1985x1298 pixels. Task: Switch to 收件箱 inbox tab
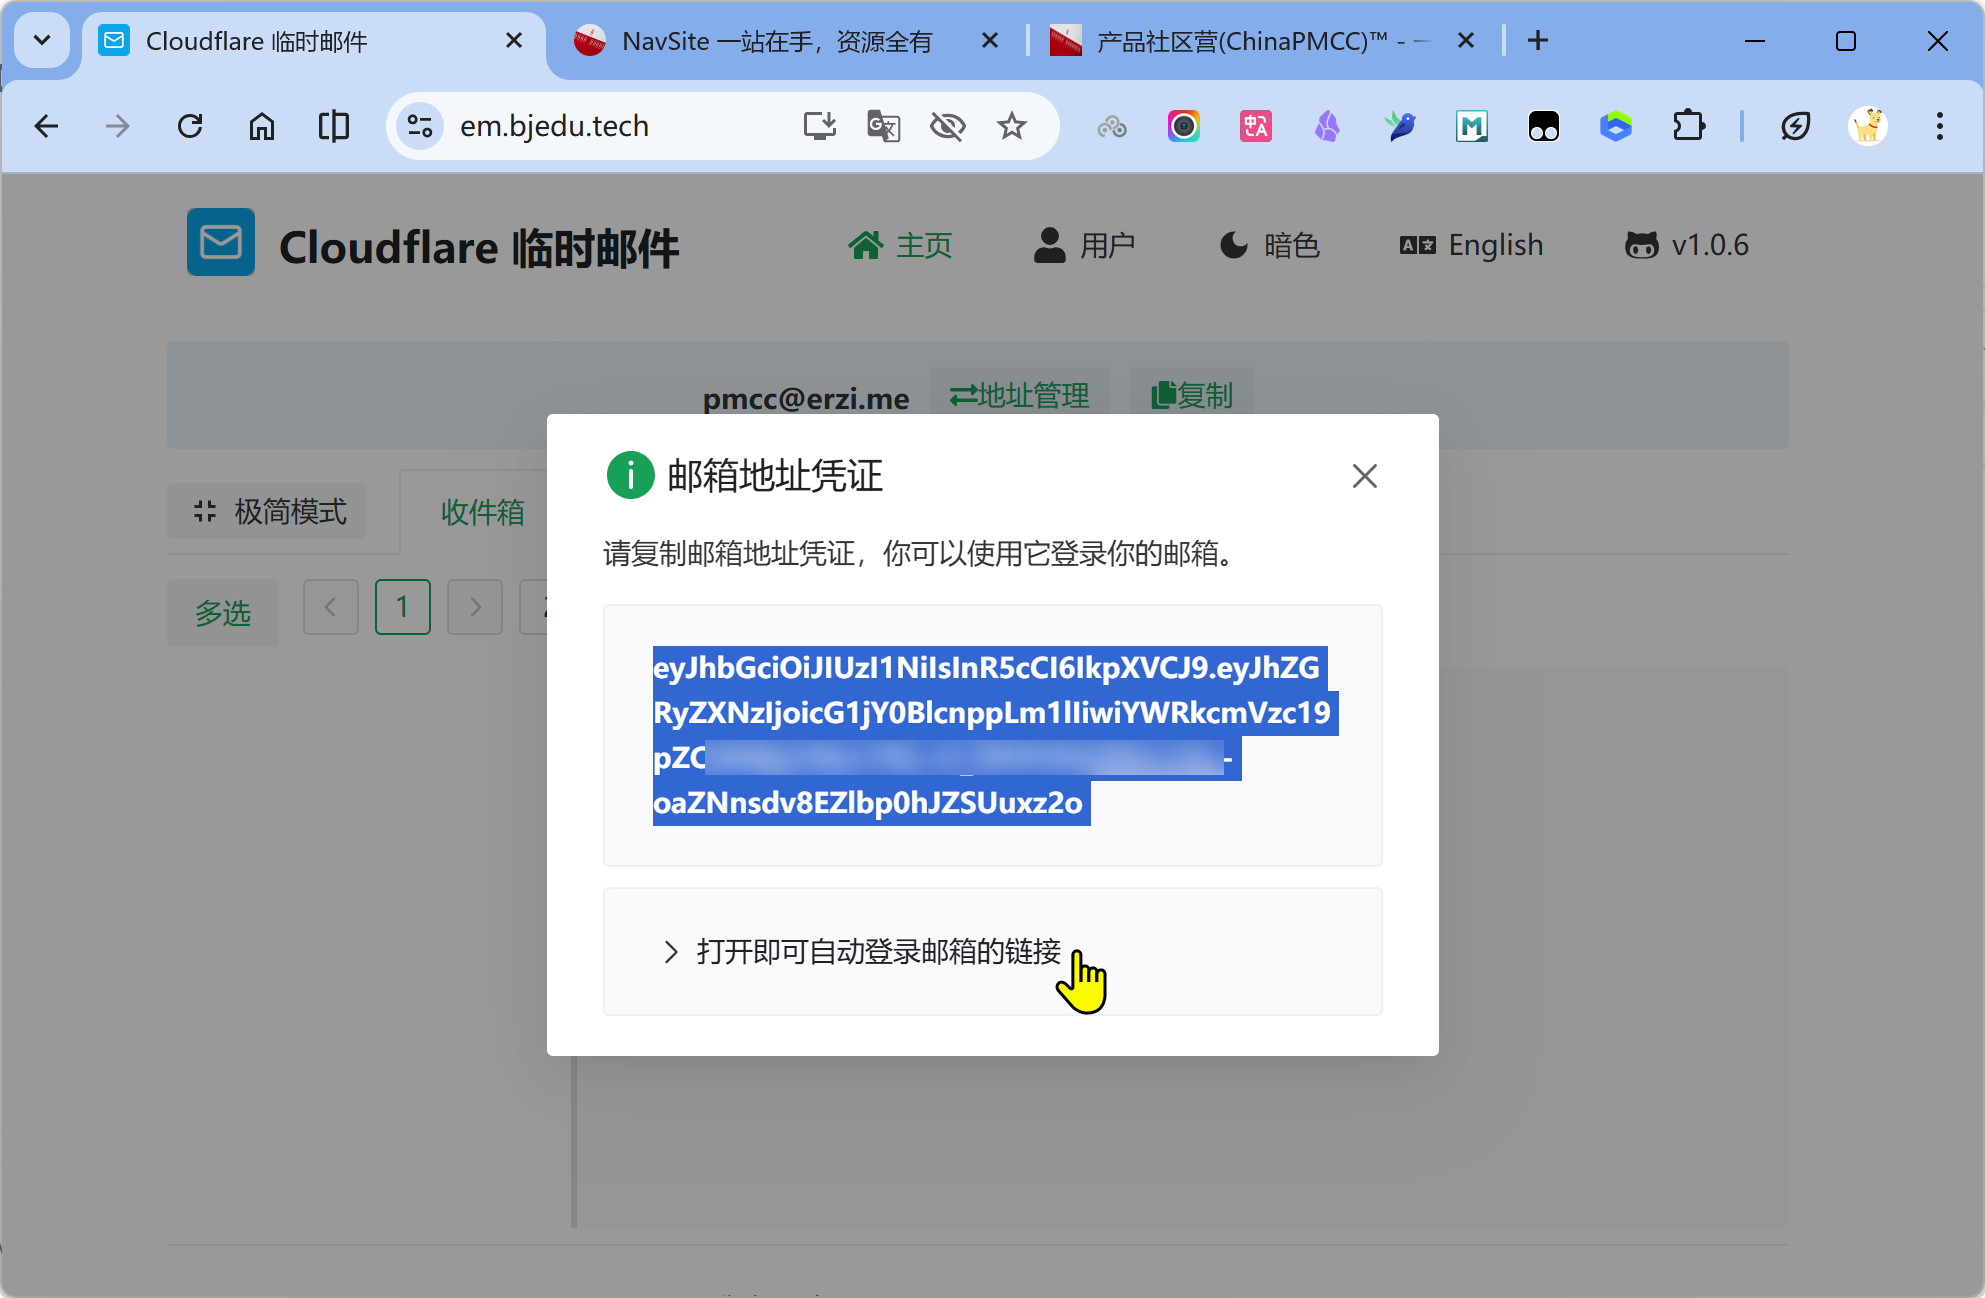(482, 512)
